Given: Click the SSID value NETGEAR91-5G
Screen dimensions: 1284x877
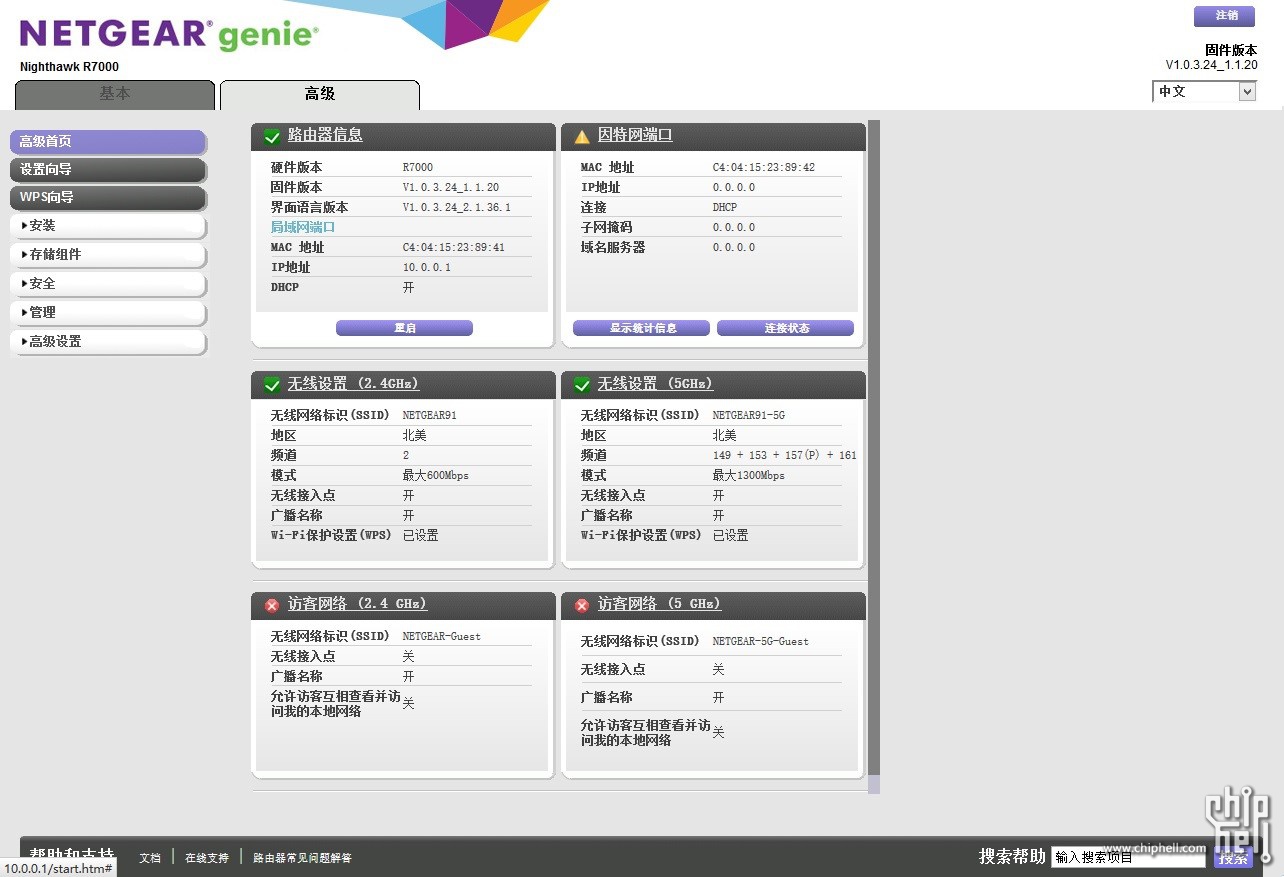Looking at the screenshot, I should point(748,416).
